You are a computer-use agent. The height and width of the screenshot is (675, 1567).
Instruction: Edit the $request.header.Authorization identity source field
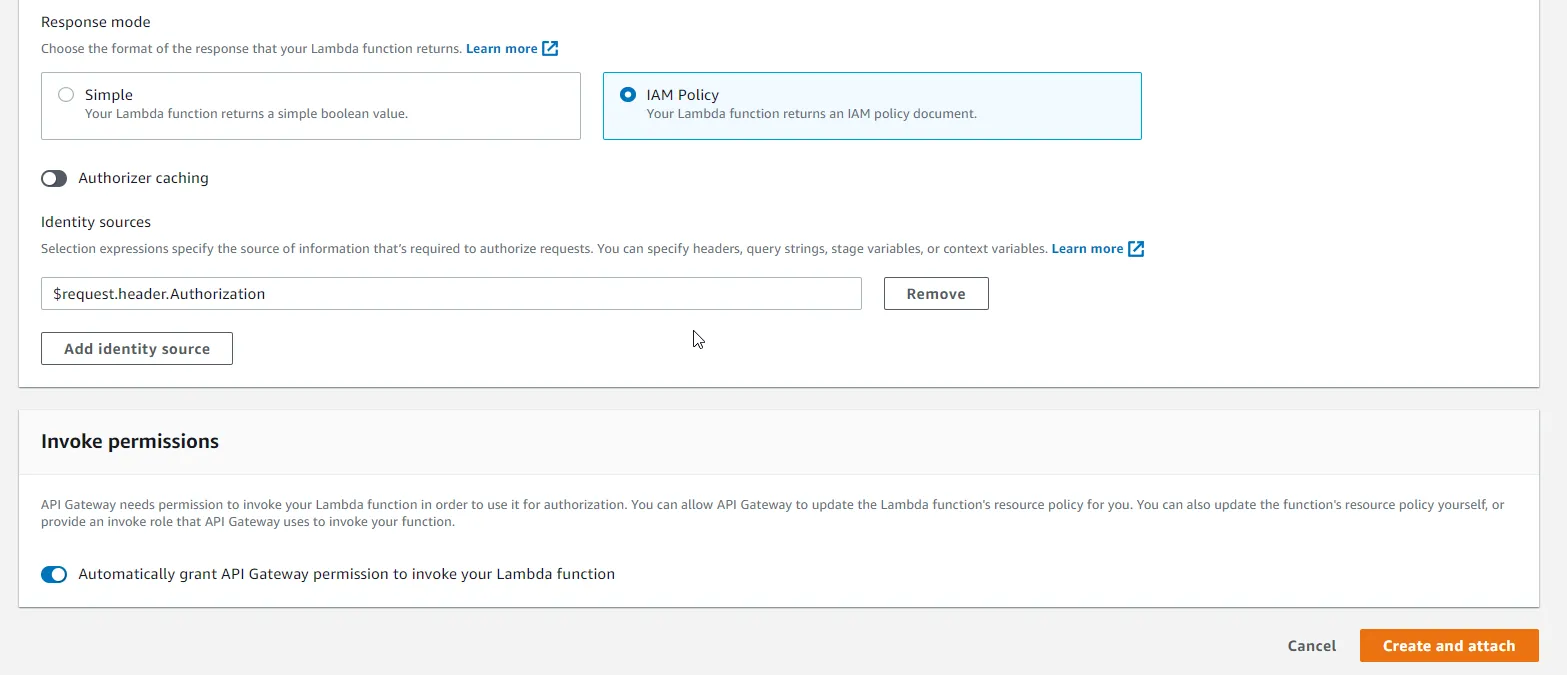pos(450,293)
